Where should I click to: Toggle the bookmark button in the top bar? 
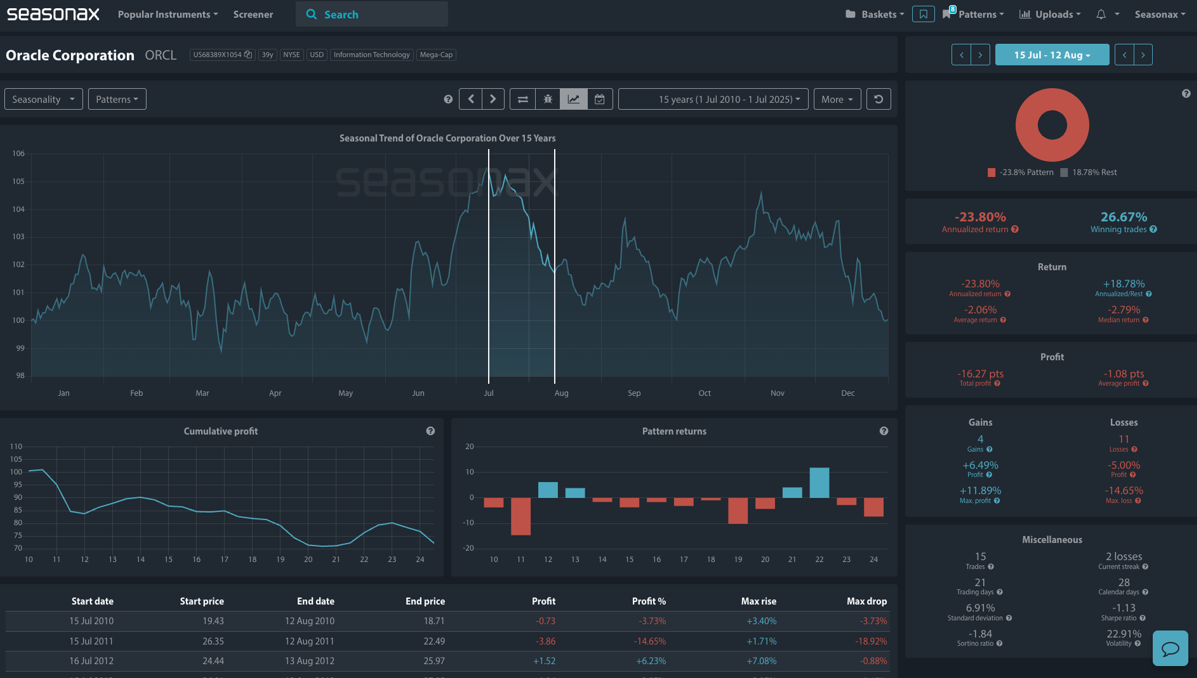[x=923, y=15]
